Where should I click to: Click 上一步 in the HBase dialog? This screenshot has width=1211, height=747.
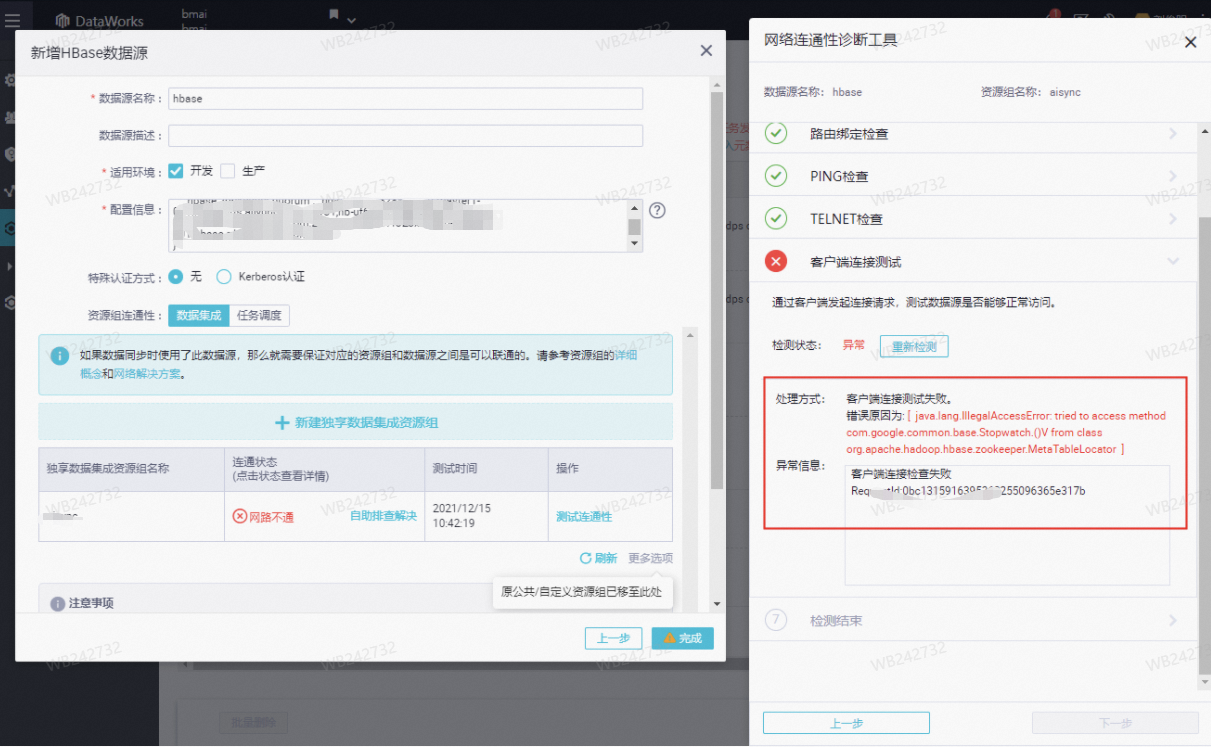pos(613,638)
